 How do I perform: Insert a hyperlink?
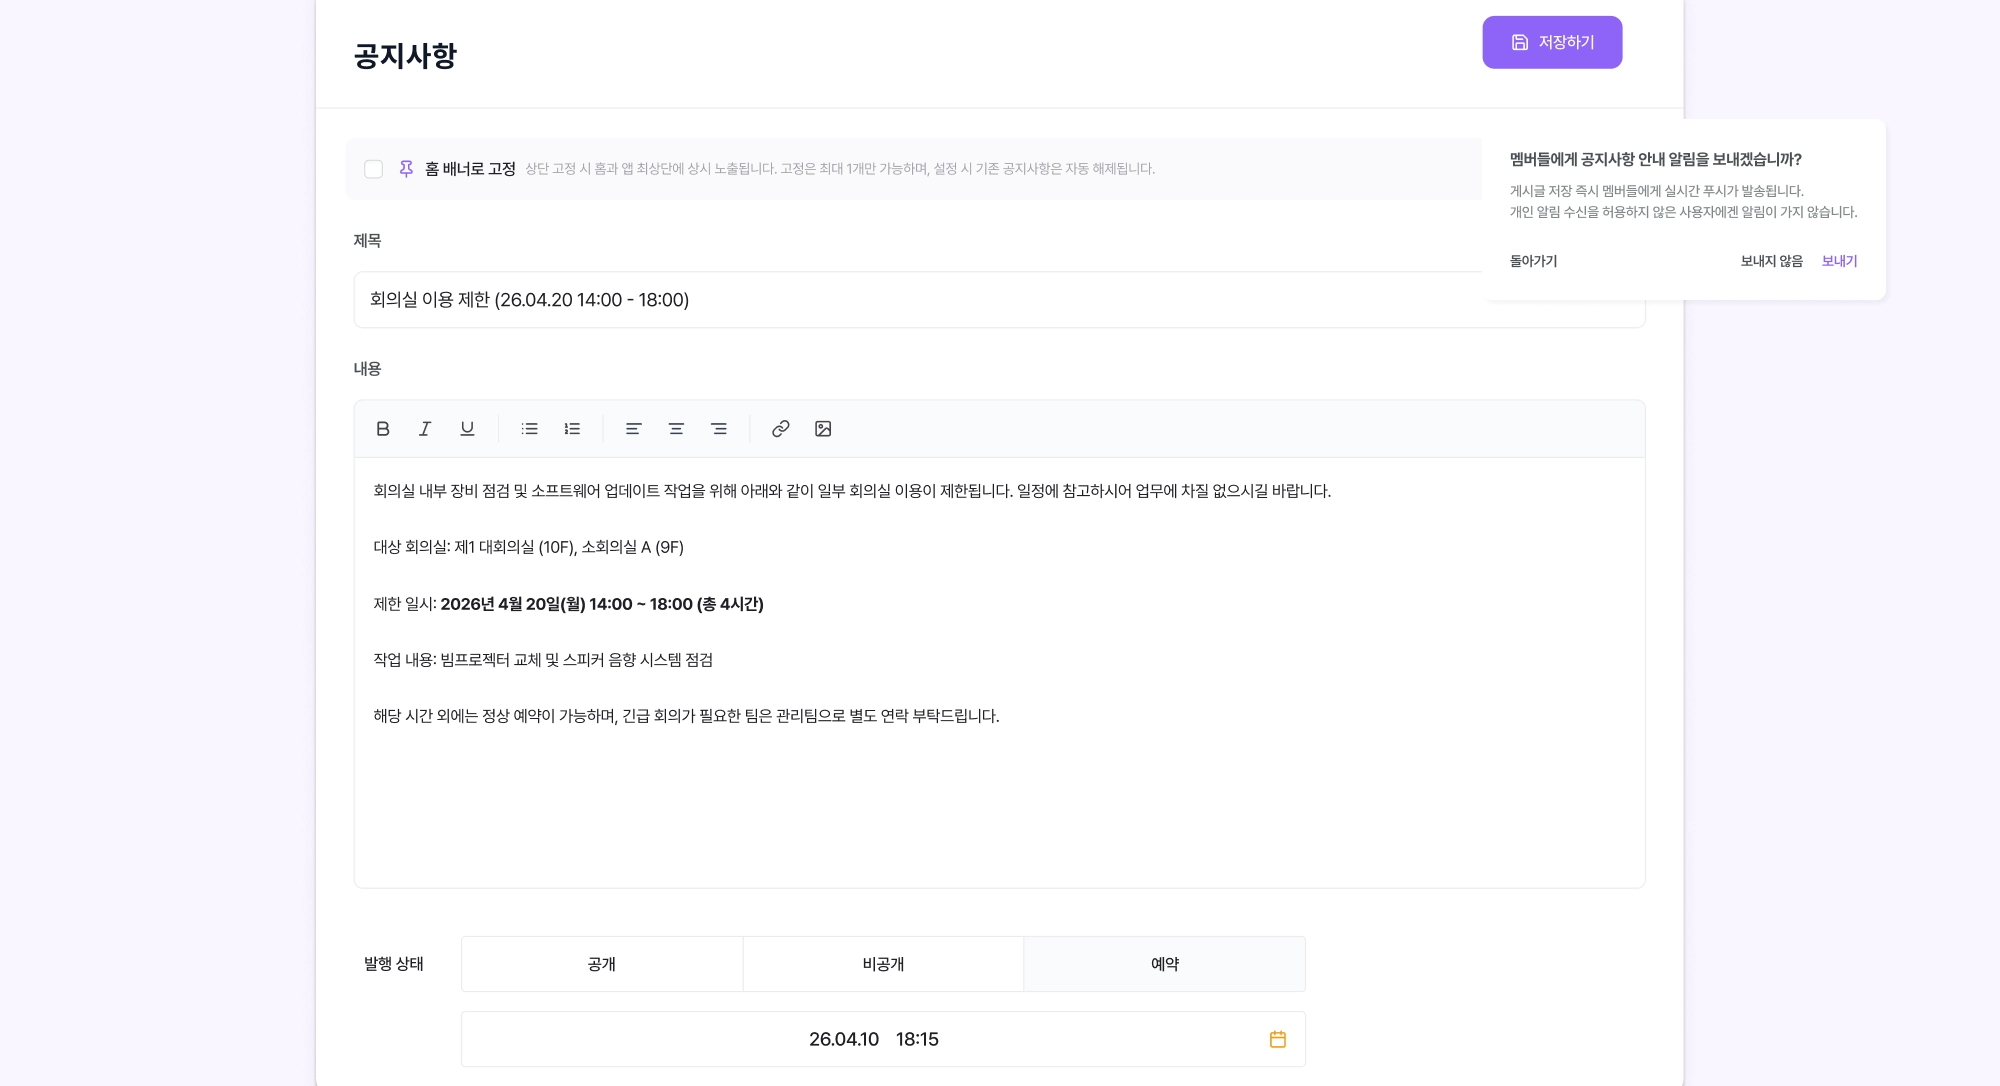tap(781, 429)
